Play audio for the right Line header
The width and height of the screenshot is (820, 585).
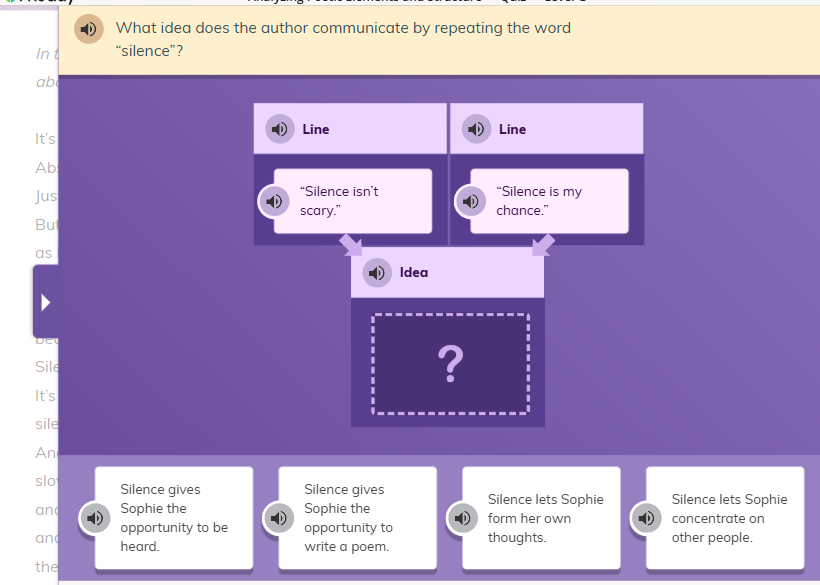click(x=475, y=128)
